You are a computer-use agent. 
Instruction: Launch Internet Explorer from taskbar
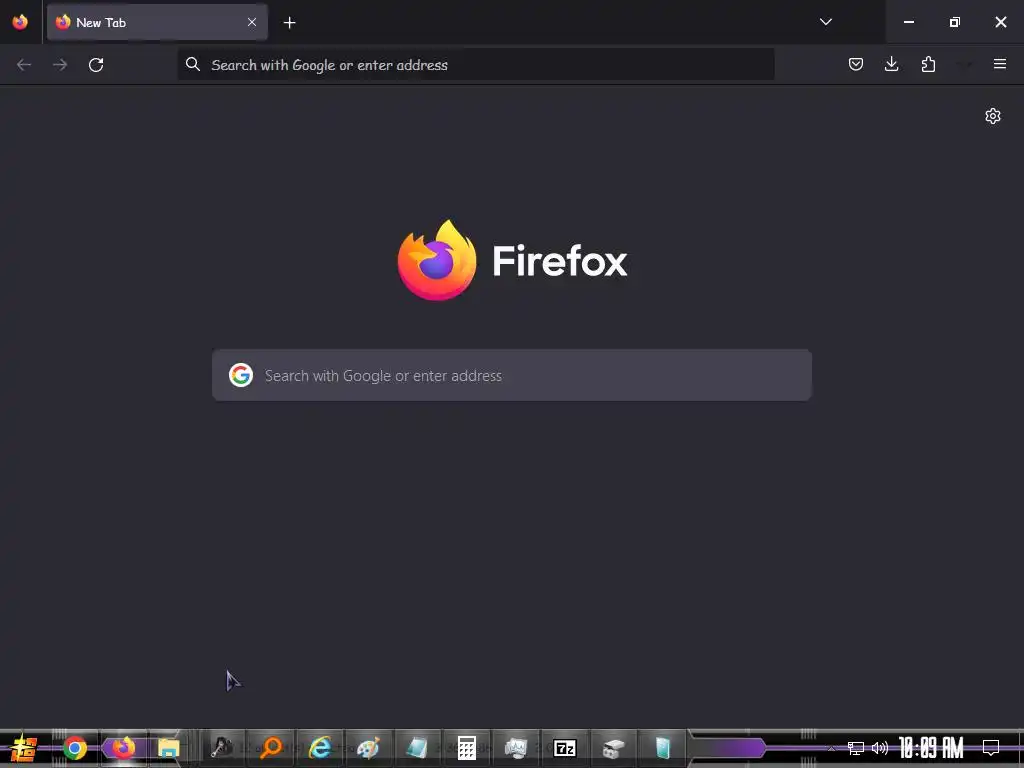pyautogui.click(x=319, y=748)
